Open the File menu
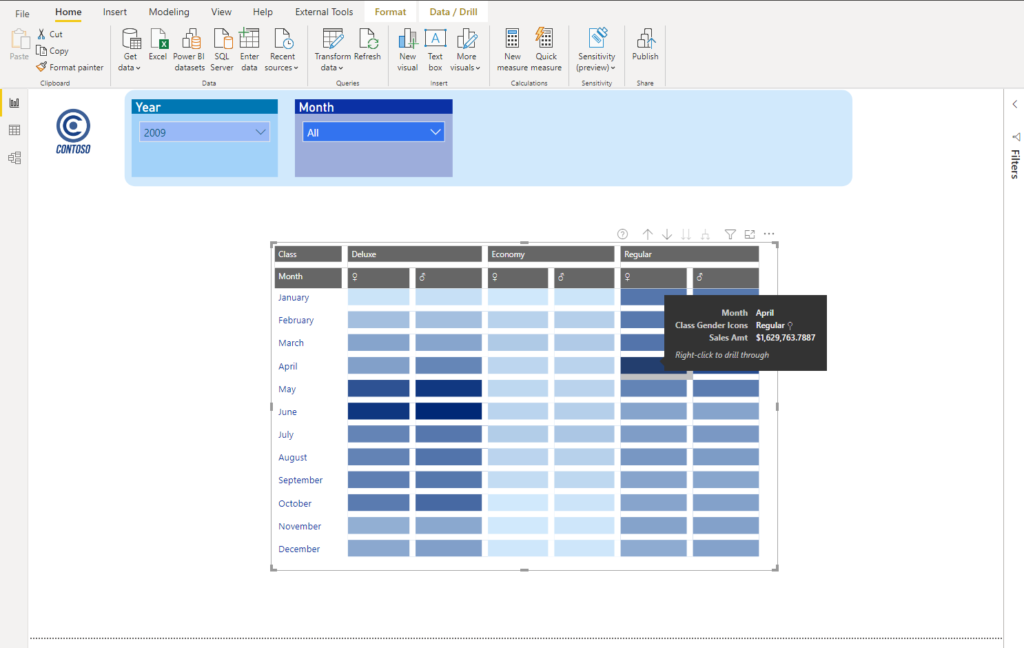 click(22, 12)
